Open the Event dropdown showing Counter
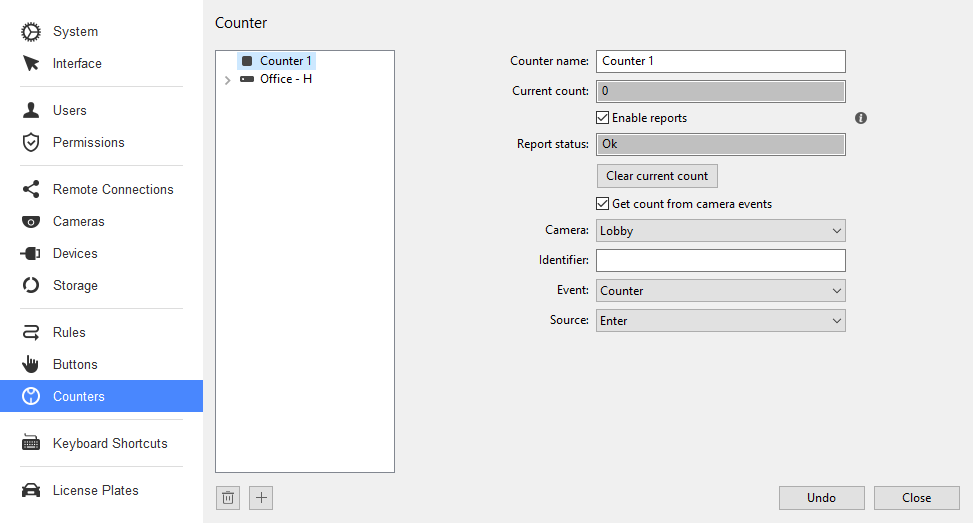Viewport: 973px width, 523px height. (720, 291)
